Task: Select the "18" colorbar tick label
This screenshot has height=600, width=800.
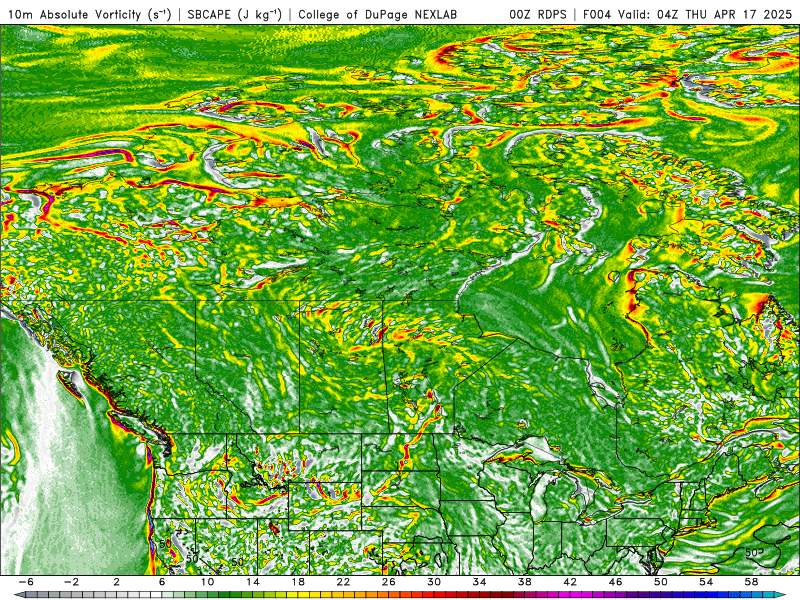Action: pos(298,582)
